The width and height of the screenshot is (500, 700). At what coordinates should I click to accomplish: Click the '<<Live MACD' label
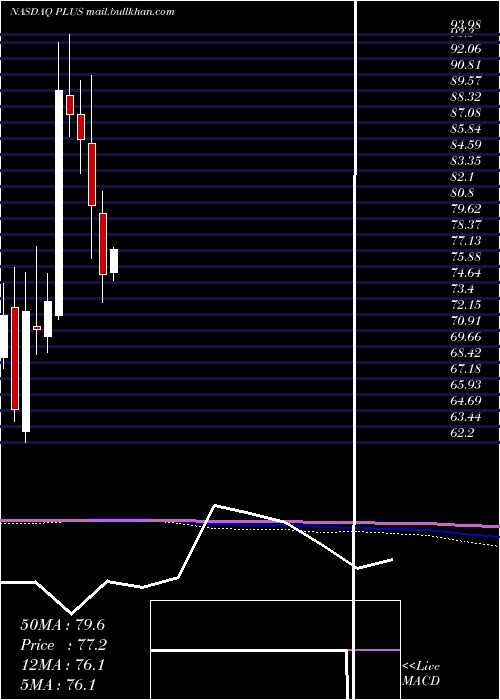pos(421,674)
